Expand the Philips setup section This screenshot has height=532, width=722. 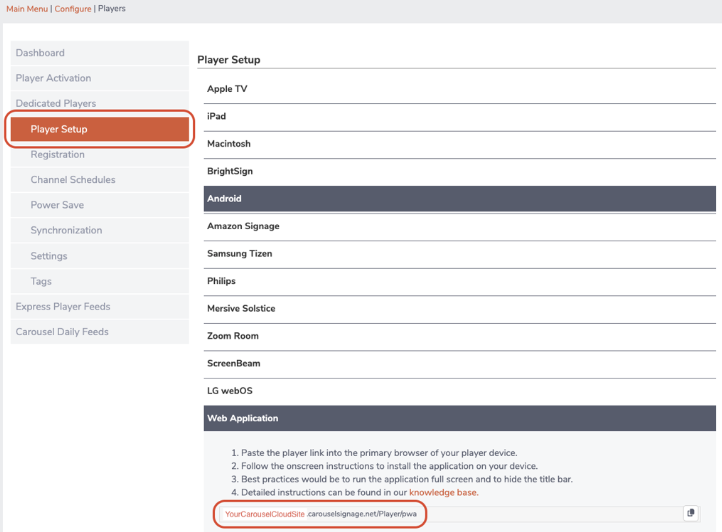point(460,281)
